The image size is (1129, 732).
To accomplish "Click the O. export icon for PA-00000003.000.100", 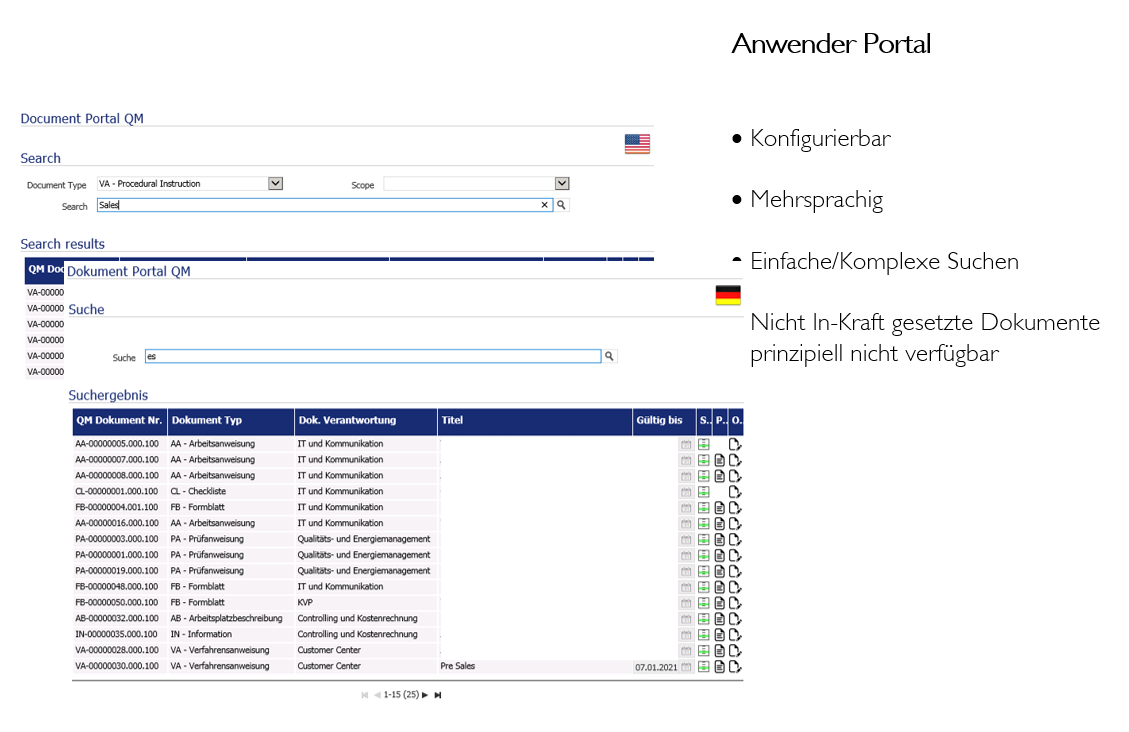I will tap(735, 540).
